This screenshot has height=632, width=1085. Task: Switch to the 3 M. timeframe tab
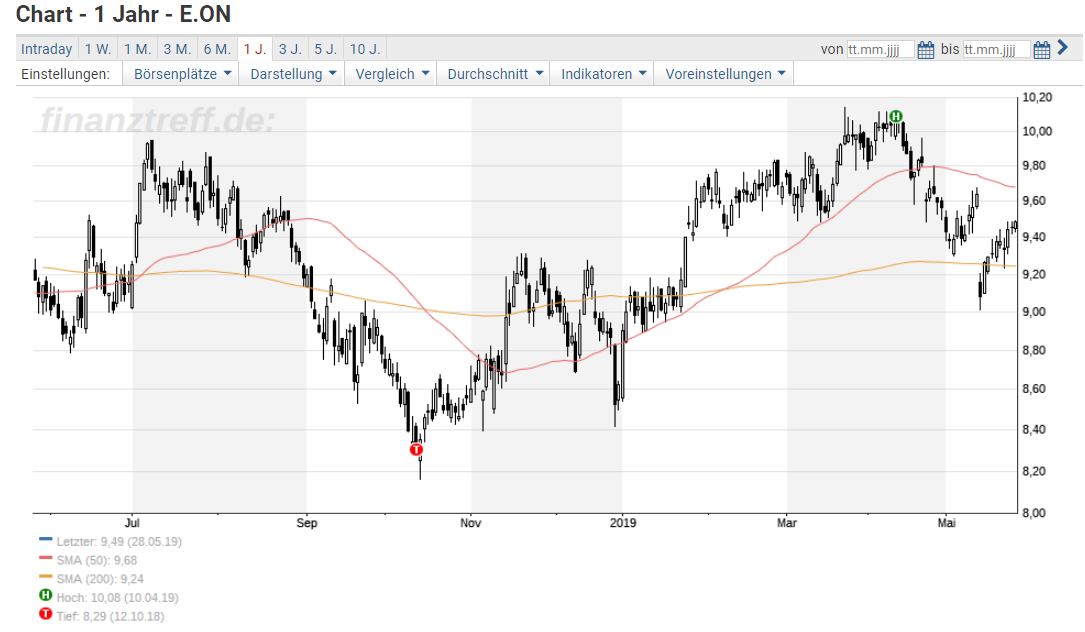pyautogui.click(x=177, y=49)
